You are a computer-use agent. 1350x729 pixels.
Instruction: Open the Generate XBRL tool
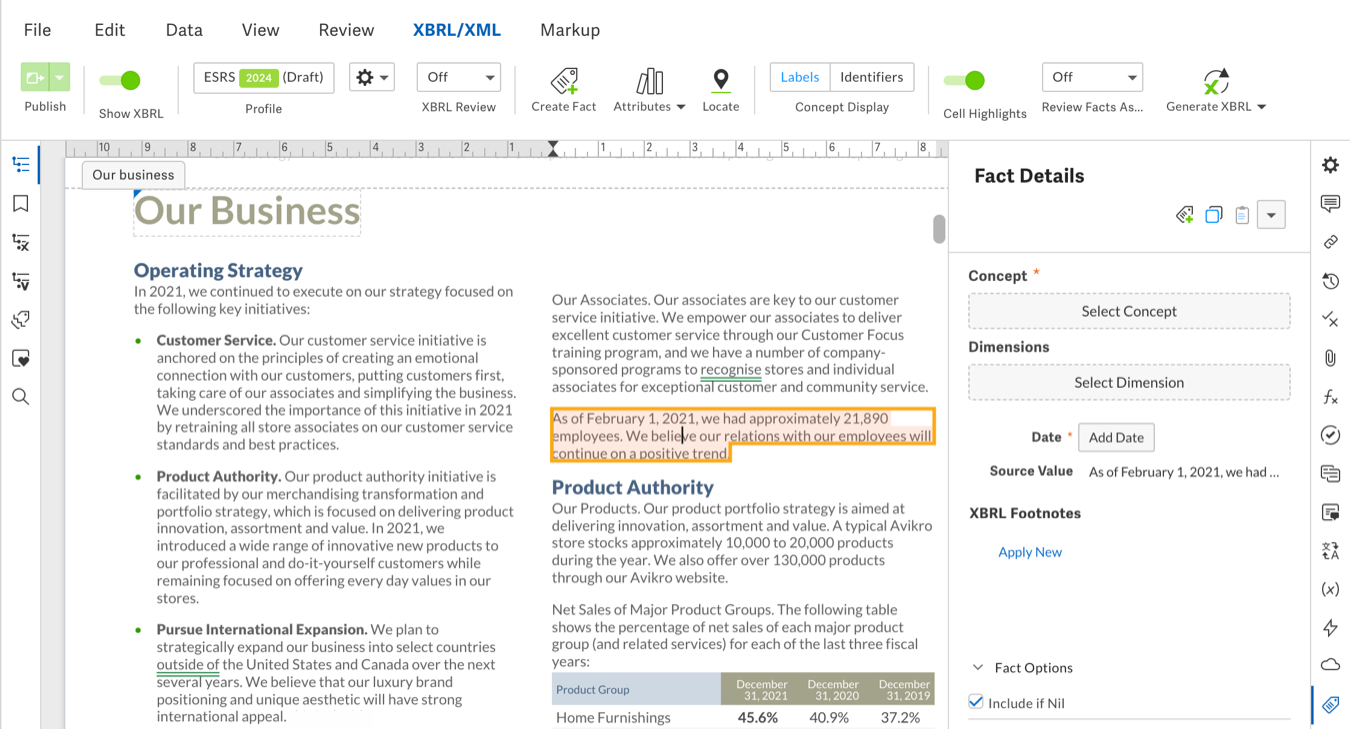tap(1215, 82)
